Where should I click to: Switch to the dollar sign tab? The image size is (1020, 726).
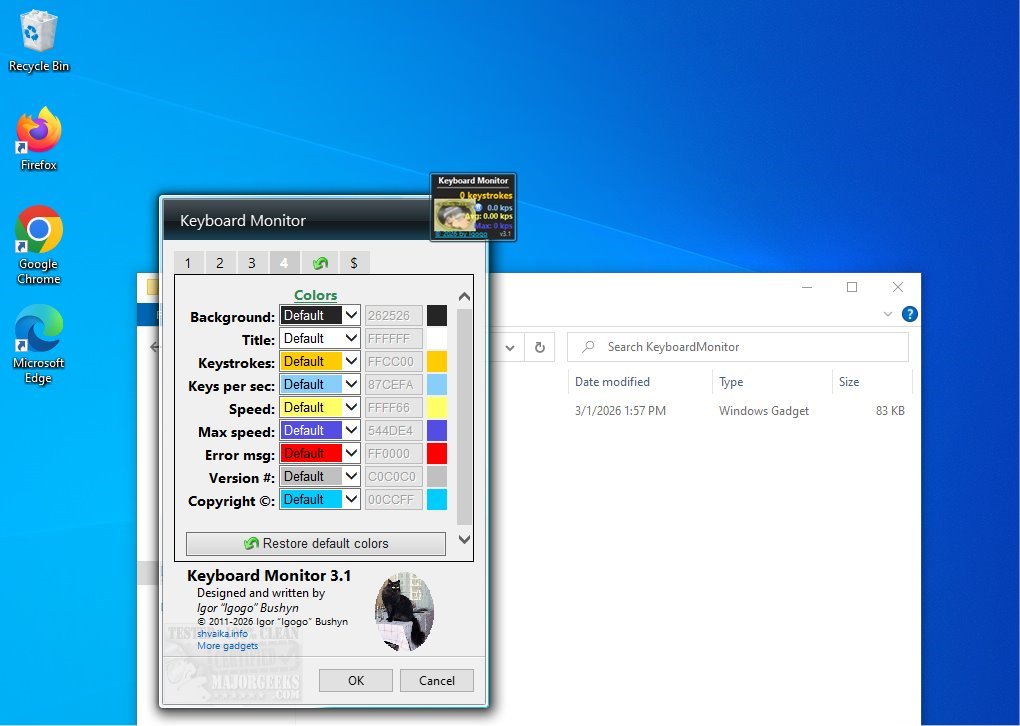[353, 263]
